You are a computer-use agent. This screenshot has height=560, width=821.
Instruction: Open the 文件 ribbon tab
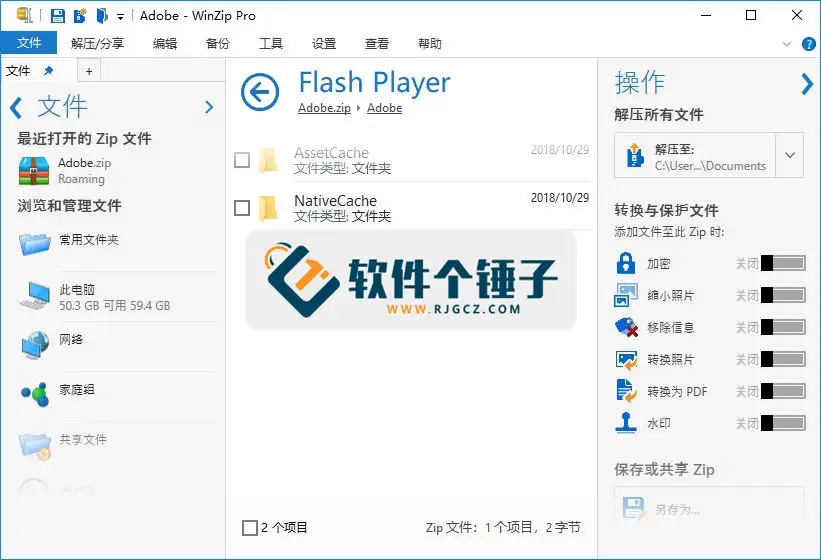point(29,43)
